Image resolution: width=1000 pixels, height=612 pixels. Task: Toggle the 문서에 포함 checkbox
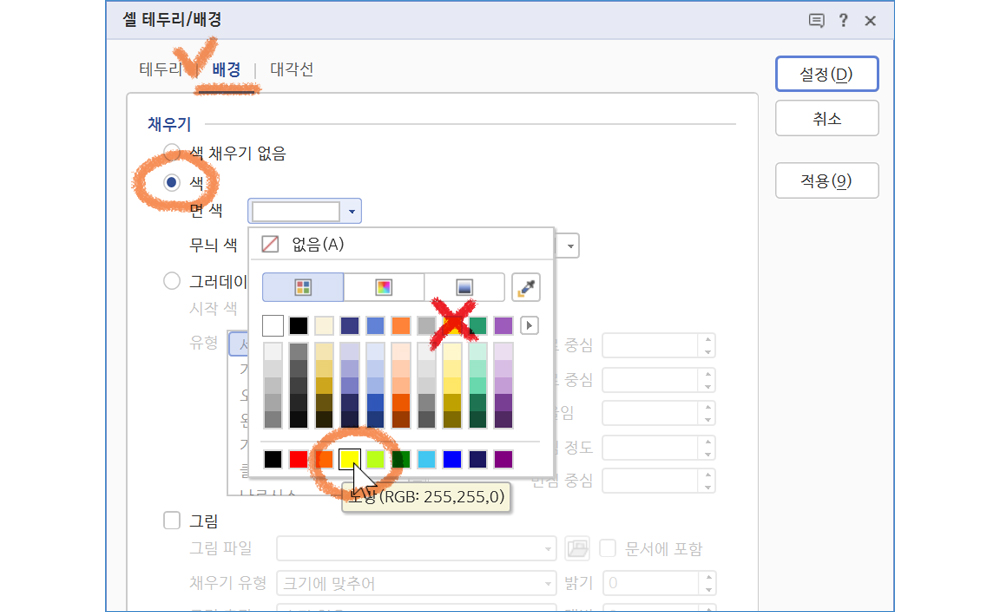coord(608,548)
